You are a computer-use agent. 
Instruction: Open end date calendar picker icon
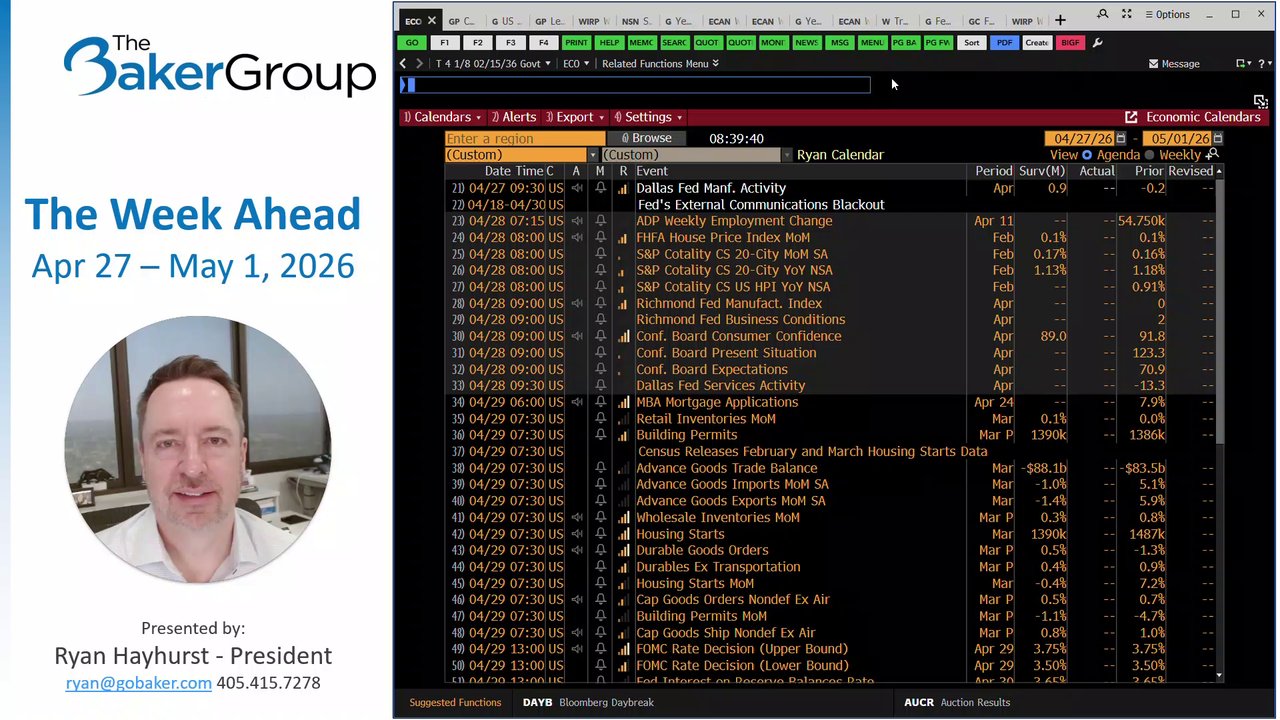coord(1217,138)
